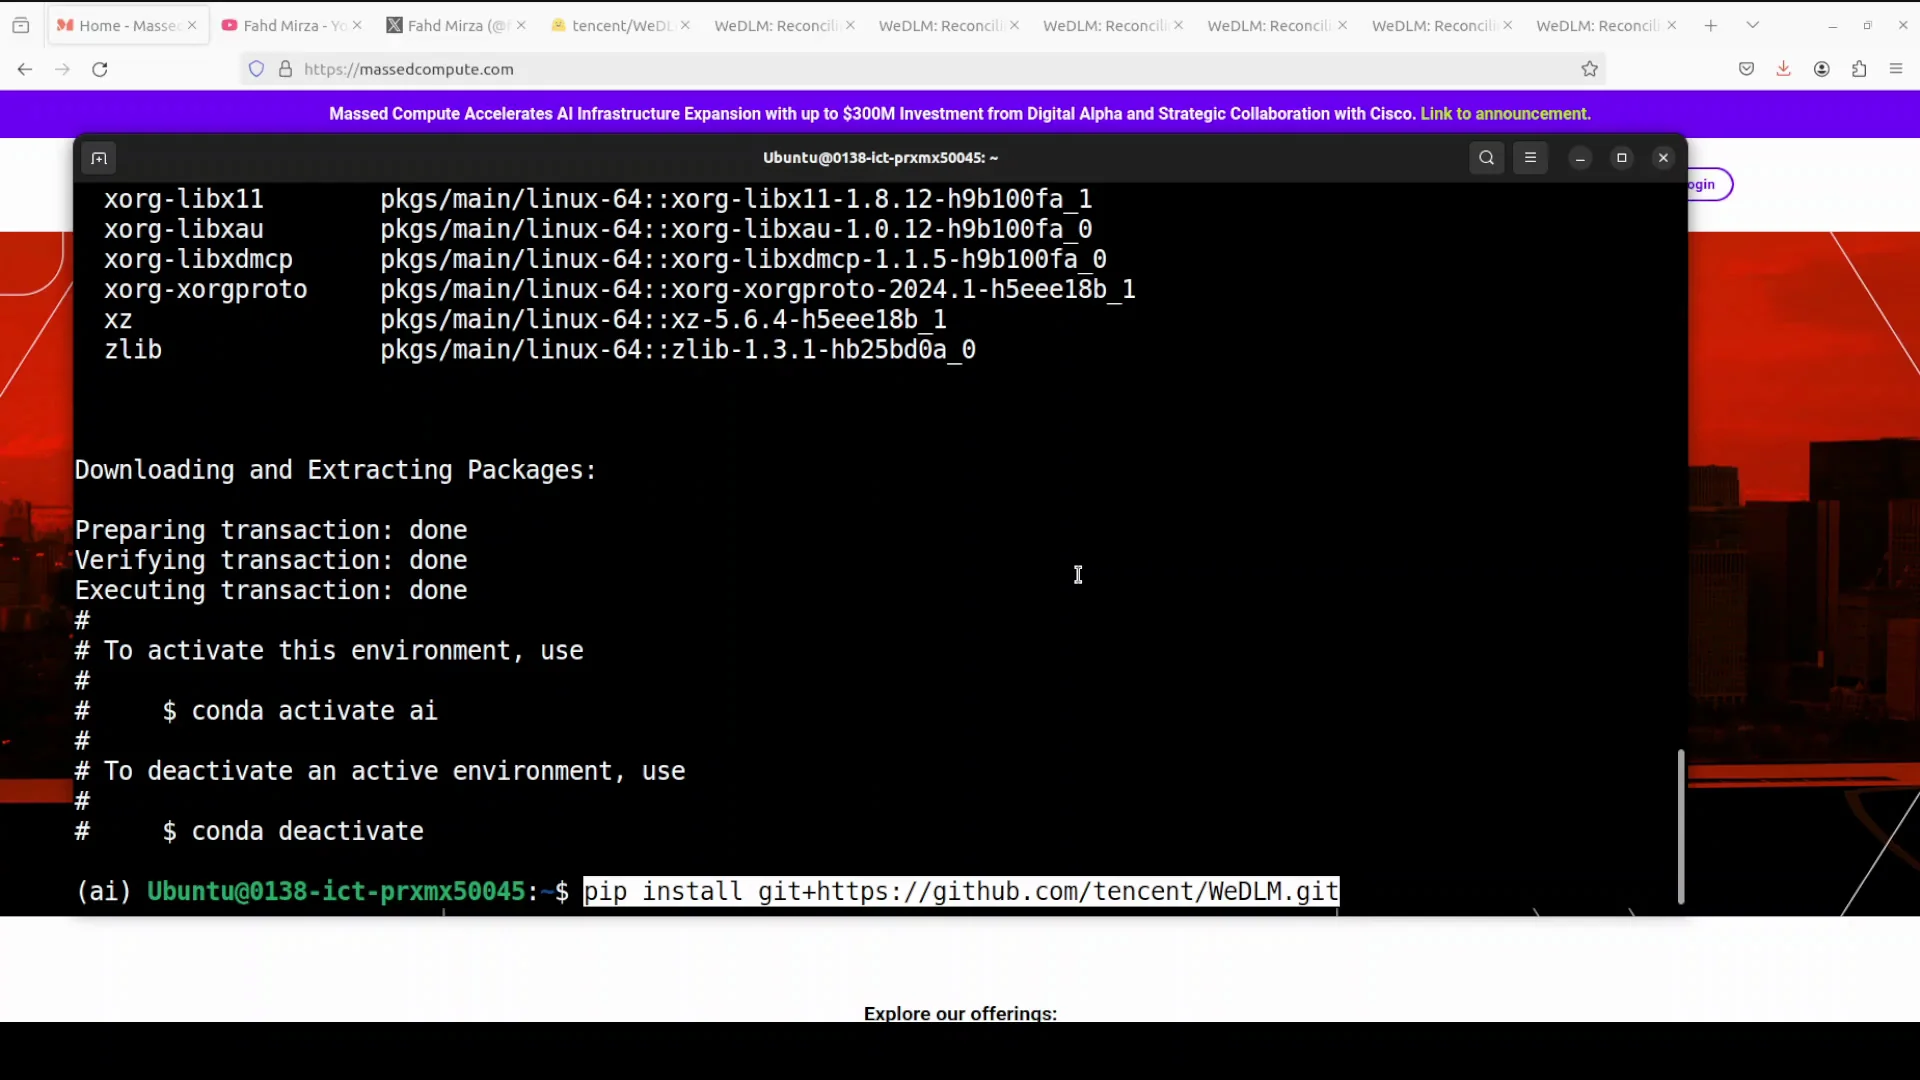This screenshot has width=1920, height=1080.
Task: Click the new terminal tab icon
Action: coord(98,158)
